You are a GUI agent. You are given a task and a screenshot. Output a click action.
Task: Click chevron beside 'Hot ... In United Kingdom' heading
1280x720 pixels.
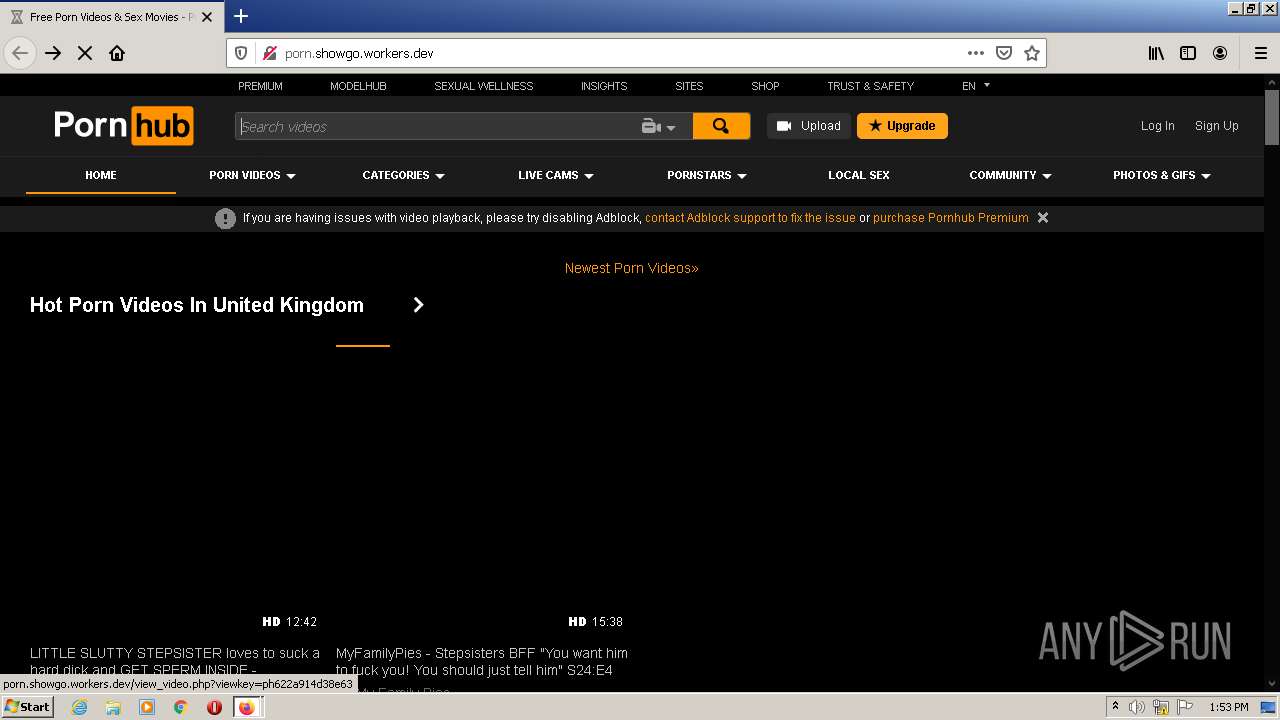point(418,305)
